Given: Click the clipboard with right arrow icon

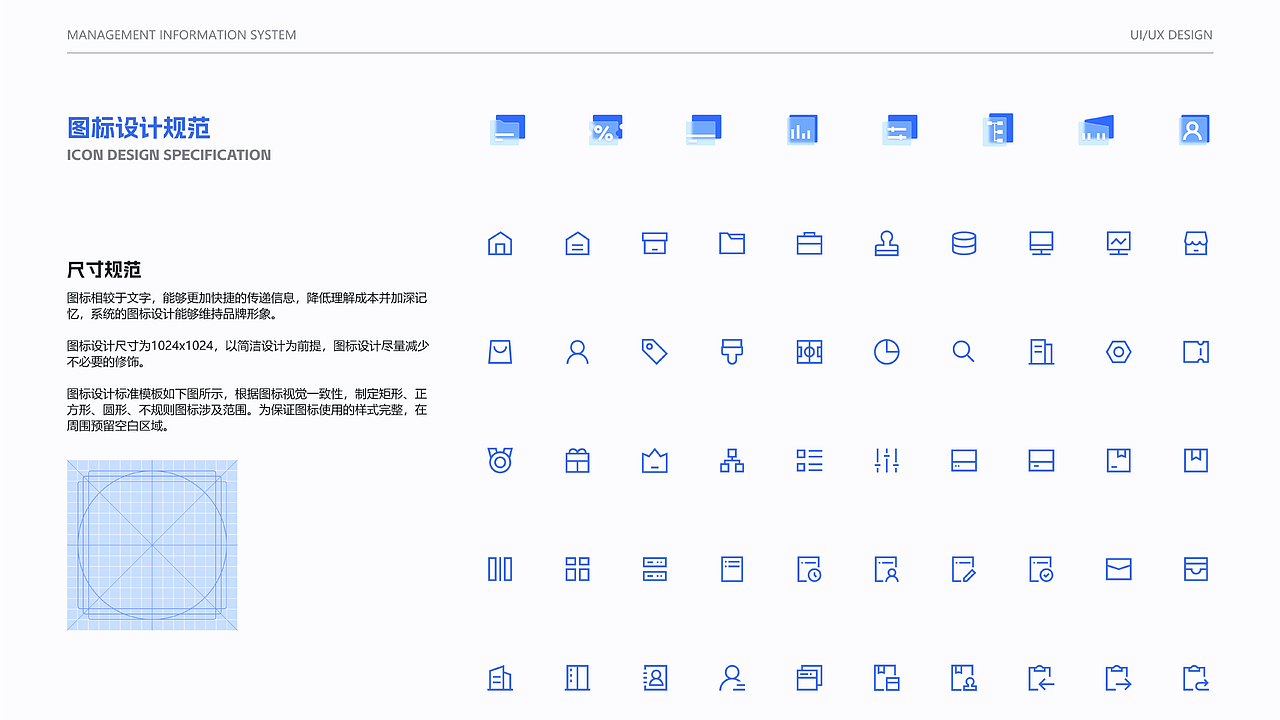Looking at the screenshot, I should click(x=1118, y=678).
